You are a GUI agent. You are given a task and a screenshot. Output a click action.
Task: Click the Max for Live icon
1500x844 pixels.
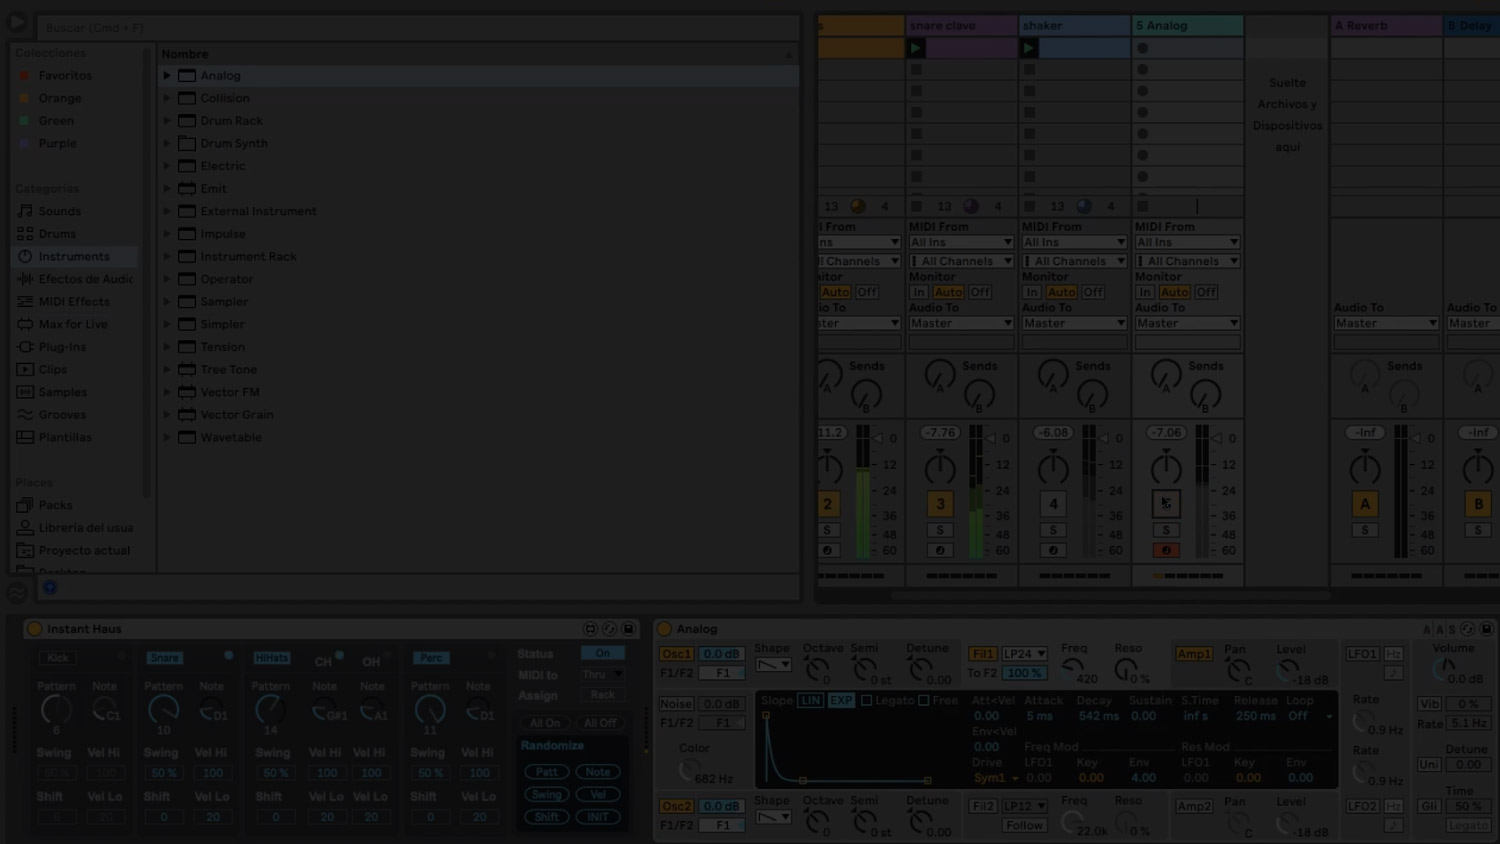point(25,324)
